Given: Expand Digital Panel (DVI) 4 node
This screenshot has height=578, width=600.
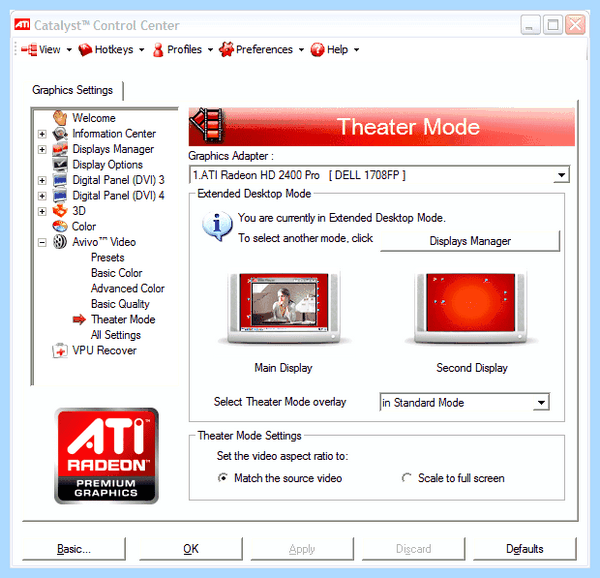Looking at the screenshot, I should pos(42,196).
